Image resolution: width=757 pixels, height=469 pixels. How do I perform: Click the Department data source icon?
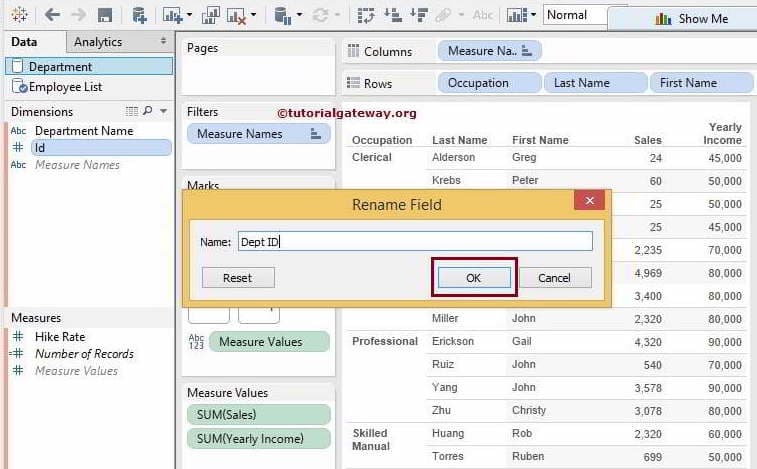(17, 66)
